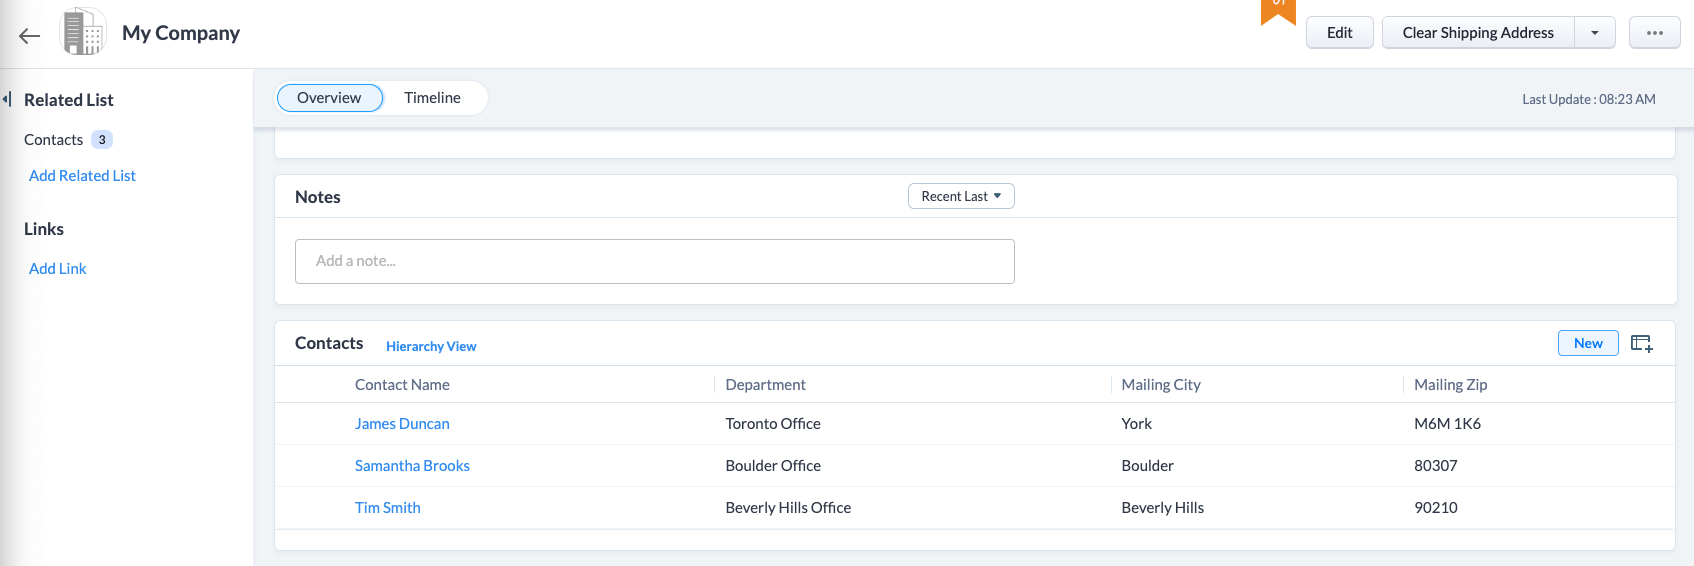
Task: Jump to Contacts in Related List sidebar
Action: tap(54, 140)
